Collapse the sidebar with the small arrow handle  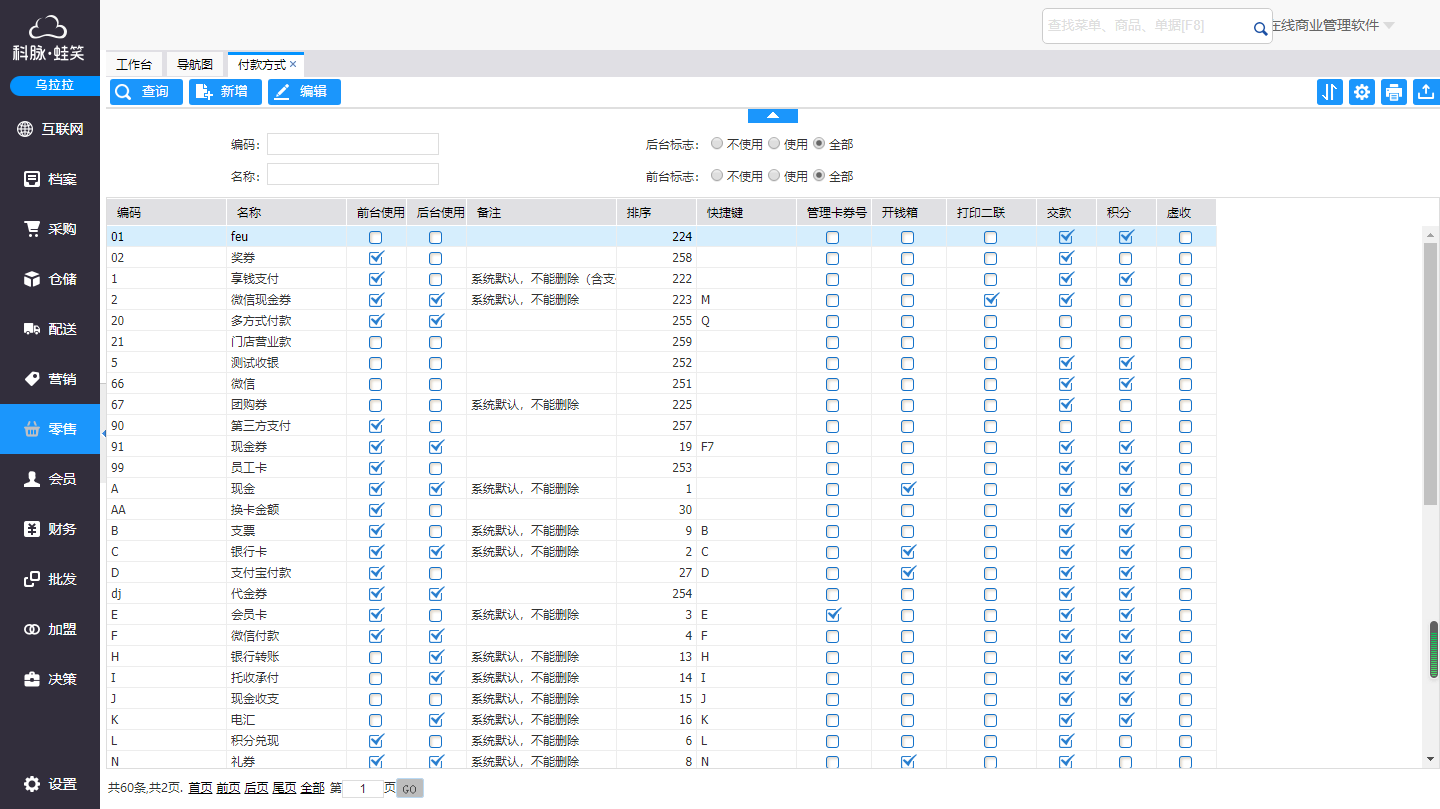[x=104, y=432]
